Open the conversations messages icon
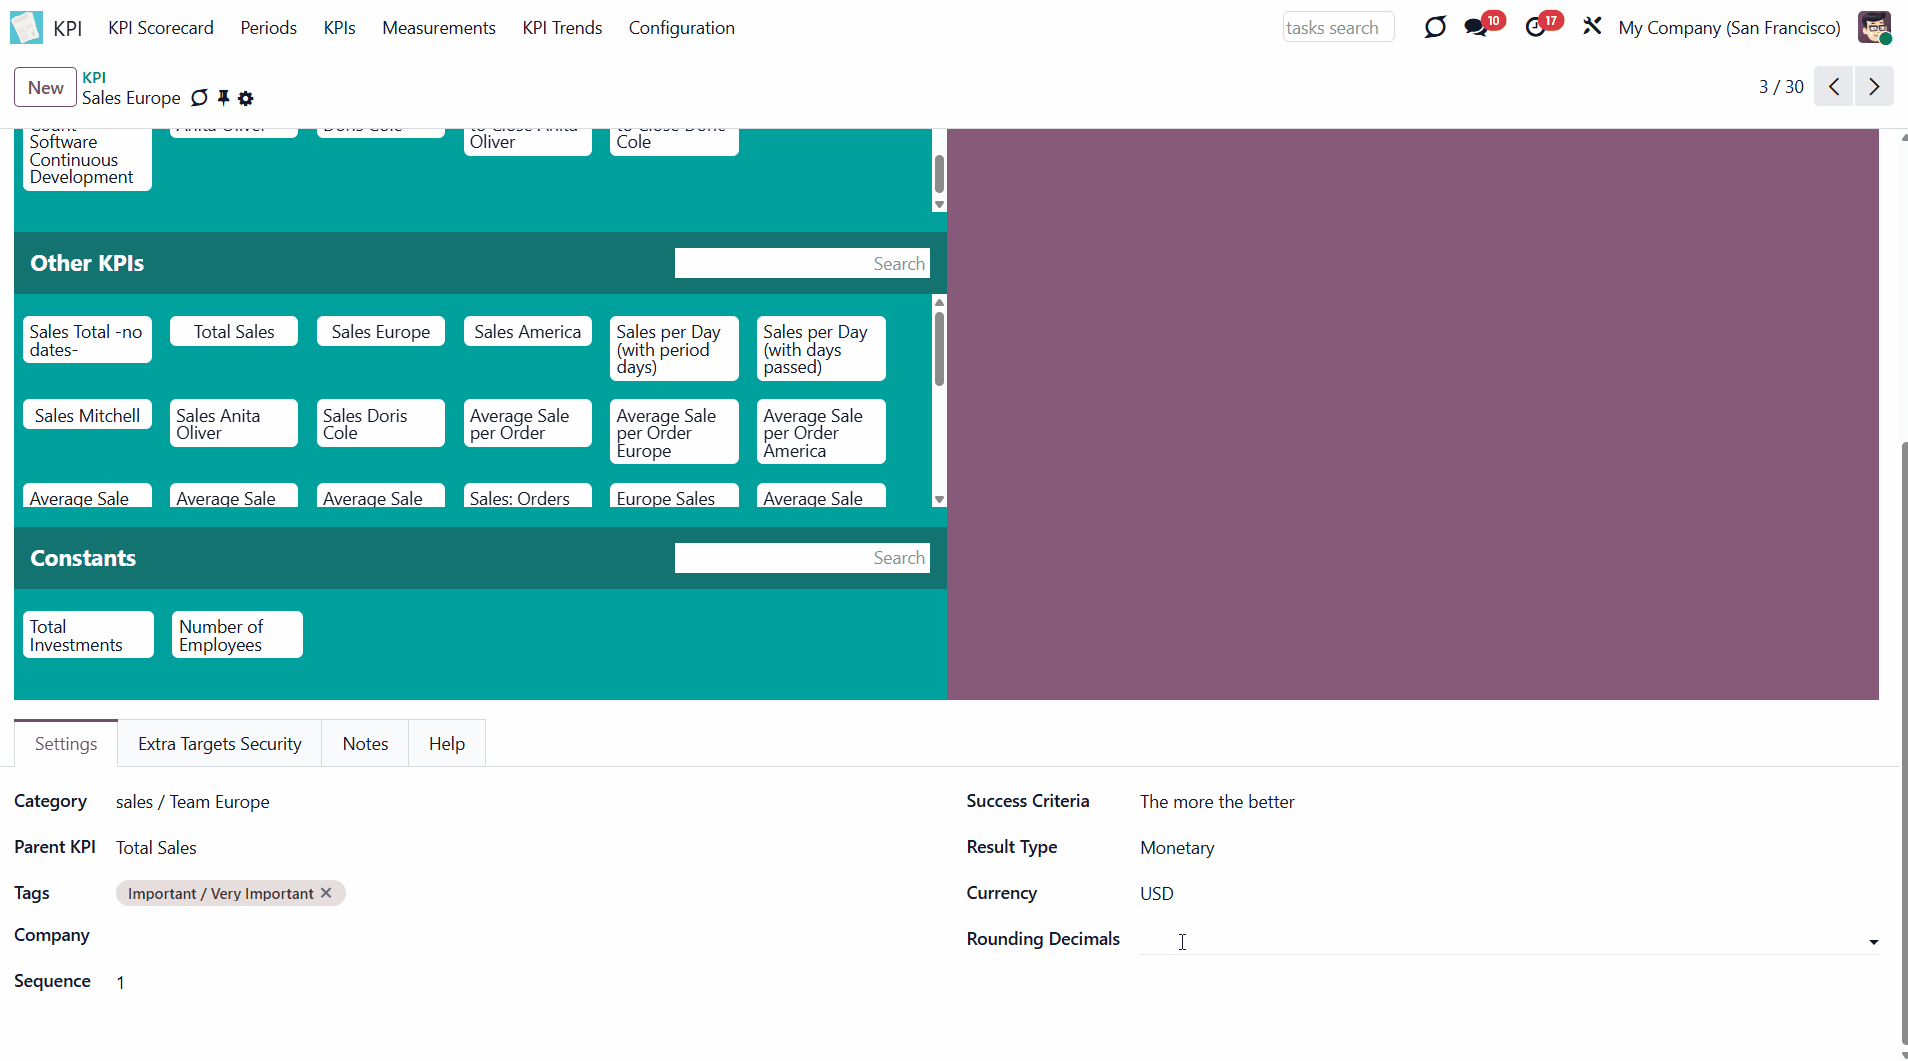The image size is (1908, 1061). click(1476, 27)
